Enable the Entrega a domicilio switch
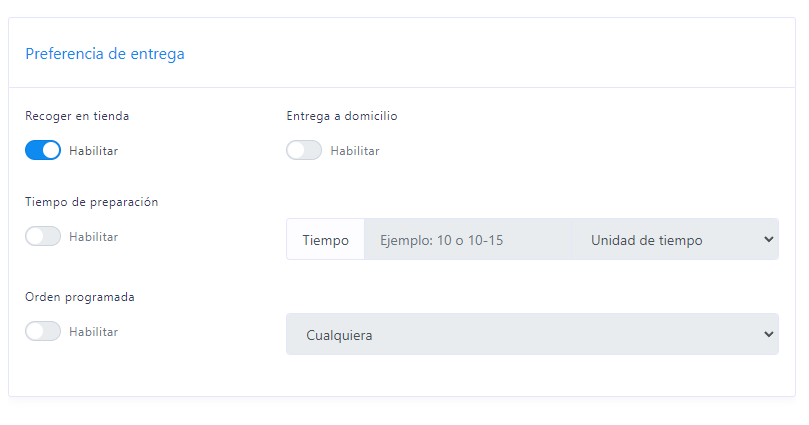Image resolution: width=809 pixels, height=425 pixels. pyautogui.click(x=304, y=150)
